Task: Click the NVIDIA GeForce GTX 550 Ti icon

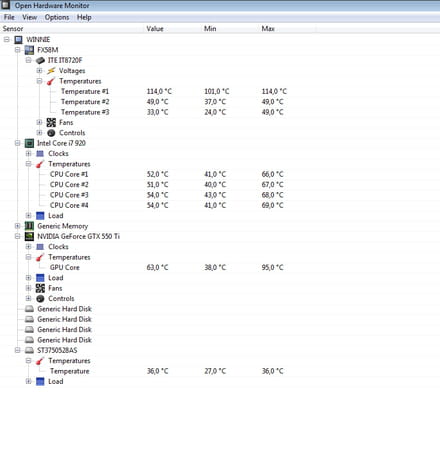Action: pos(29,236)
